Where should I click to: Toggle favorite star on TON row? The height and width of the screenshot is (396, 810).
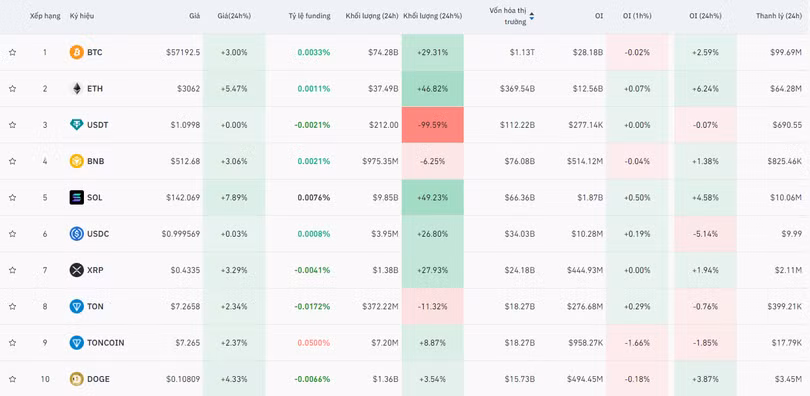12,306
